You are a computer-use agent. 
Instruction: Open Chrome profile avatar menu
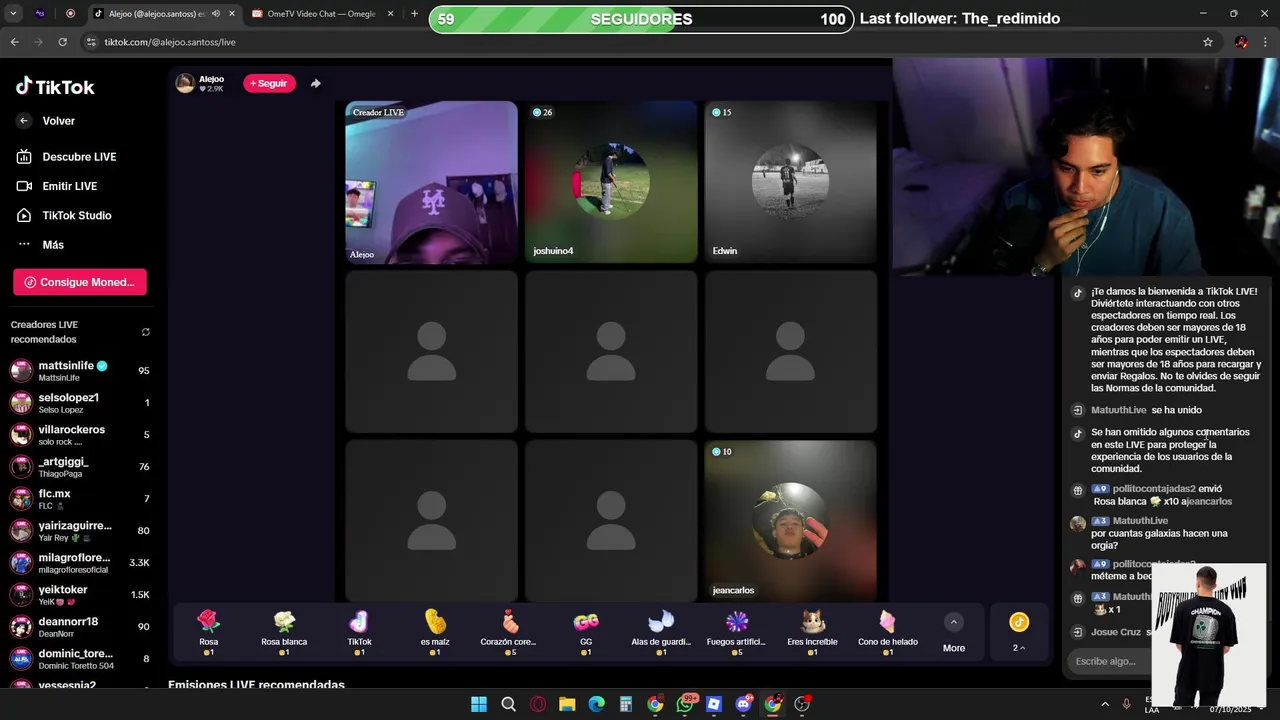pyautogui.click(x=1241, y=42)
